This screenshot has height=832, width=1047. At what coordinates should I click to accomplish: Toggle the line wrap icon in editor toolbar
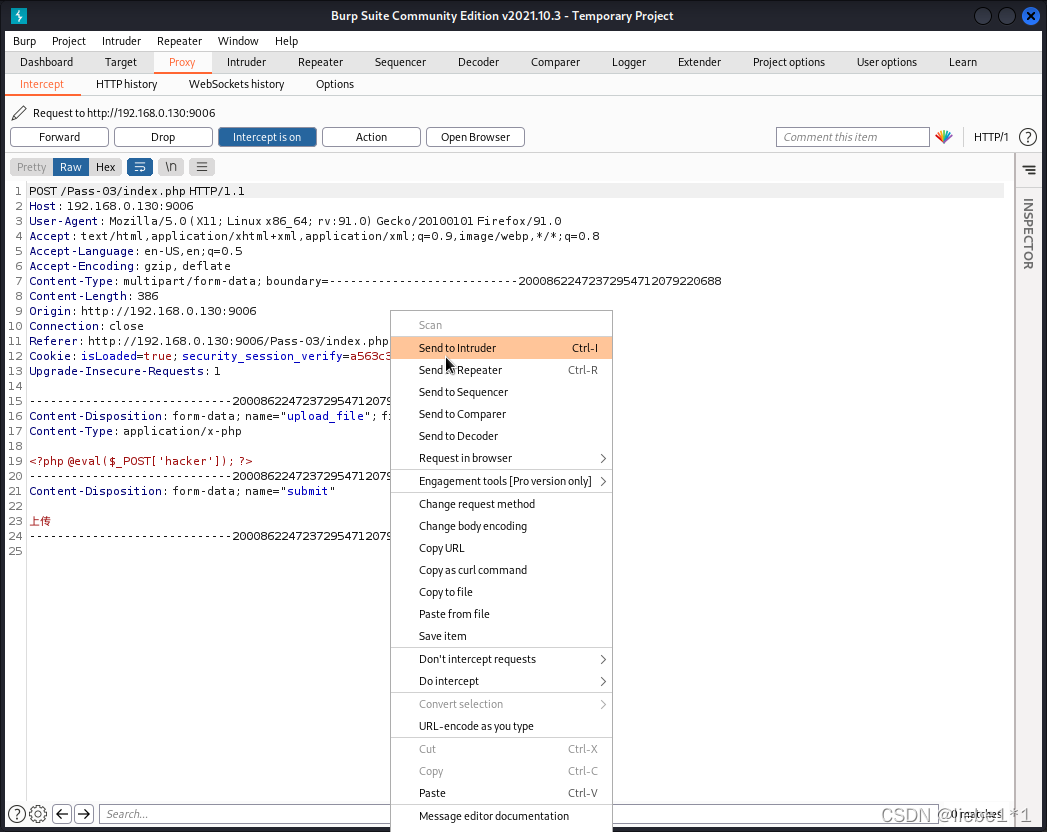point(140,167)
